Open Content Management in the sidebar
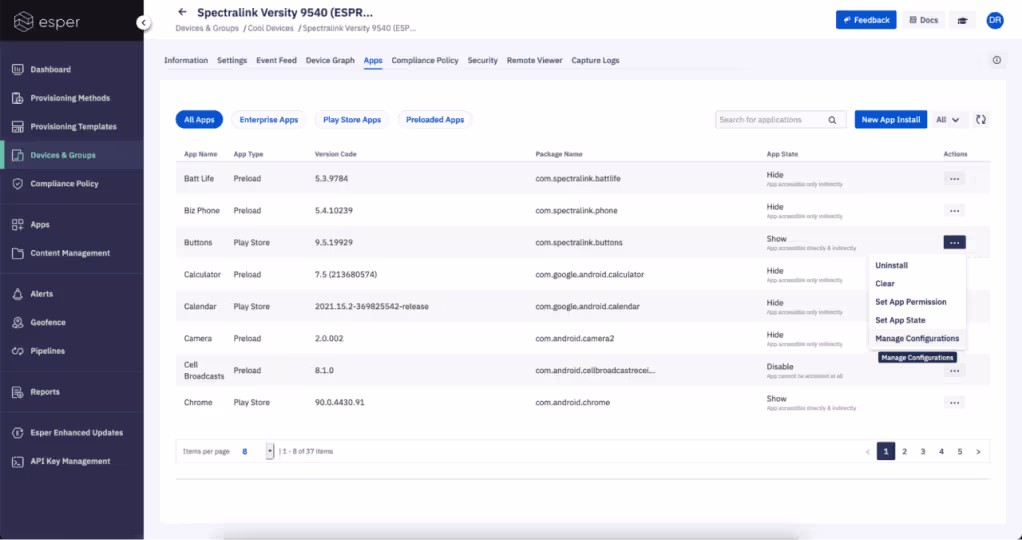Image resolution: width=1022 pixels, height=540 pixels. point(72,253)
